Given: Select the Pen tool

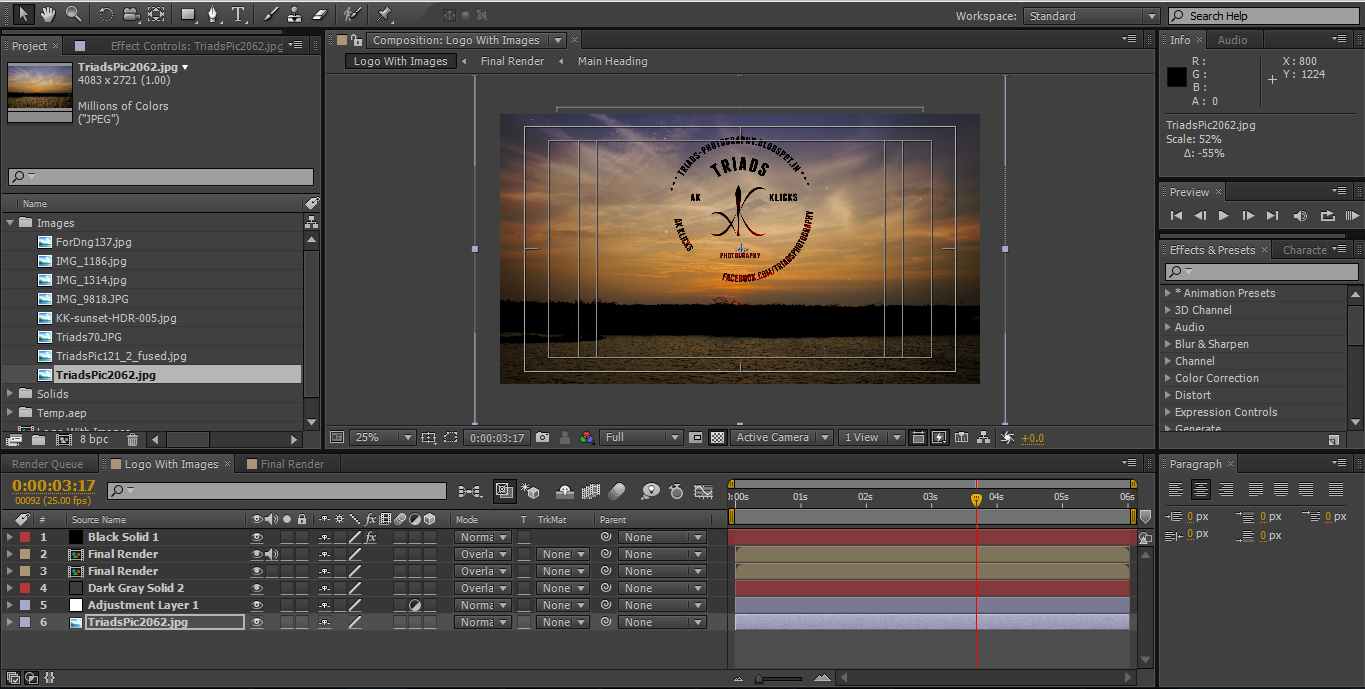Looking at the screenshot, I should [x=212, y=14].
